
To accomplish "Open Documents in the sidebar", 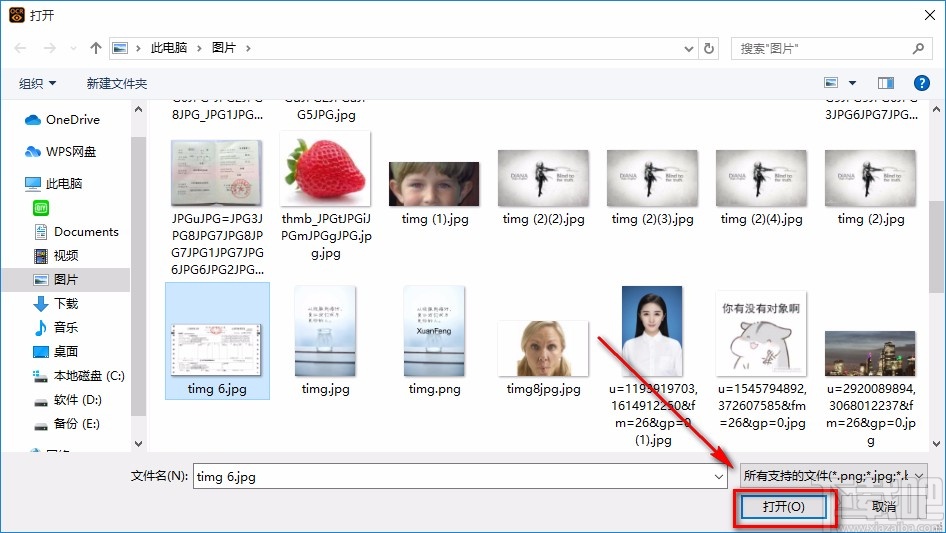I will click(x=76, y=232).
